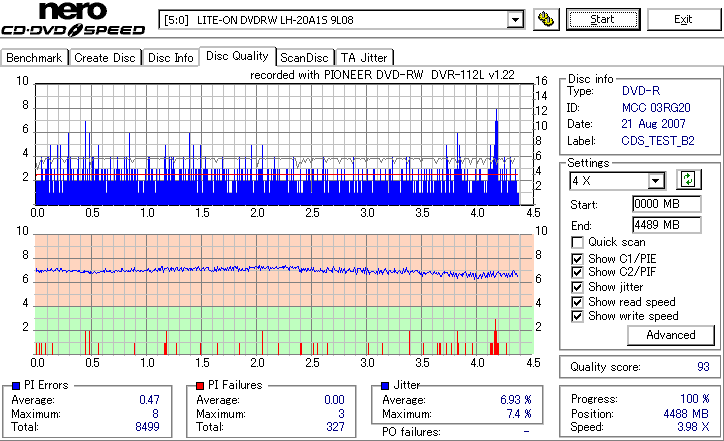The width and height of the screenshot is (724, 441).
Task: Click the disc date 21 Aug 2007
Action: [x=653, y=124]
